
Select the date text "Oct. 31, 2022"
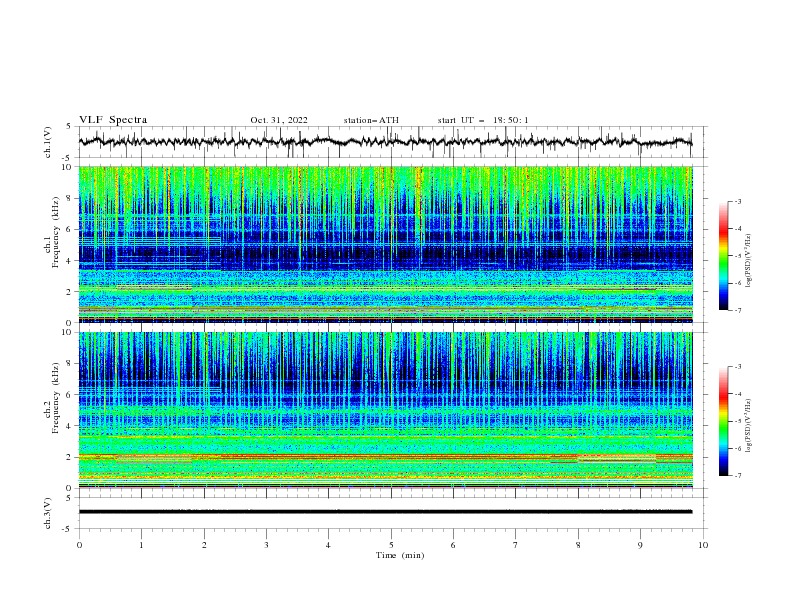tap(279, 120)
